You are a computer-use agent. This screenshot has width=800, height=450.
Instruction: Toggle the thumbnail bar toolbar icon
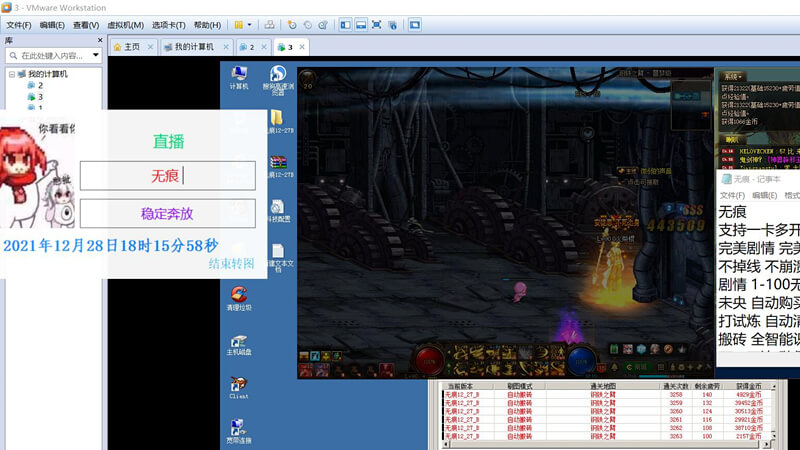(361, 24)
